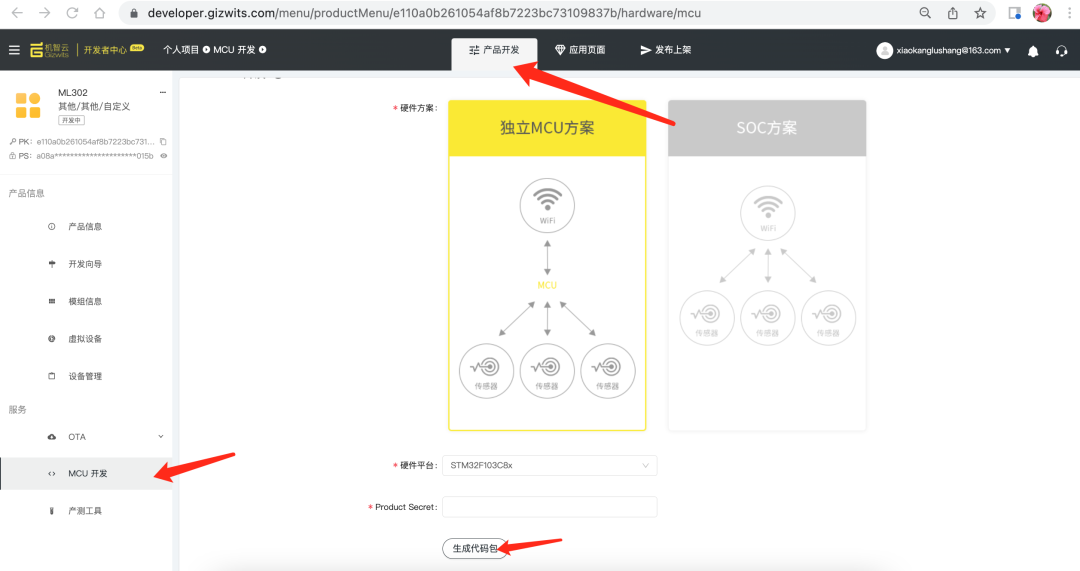This screenshot has width=1080, height=571.
Task: Bookmark this page with the star
Action: tap(979, 12)
